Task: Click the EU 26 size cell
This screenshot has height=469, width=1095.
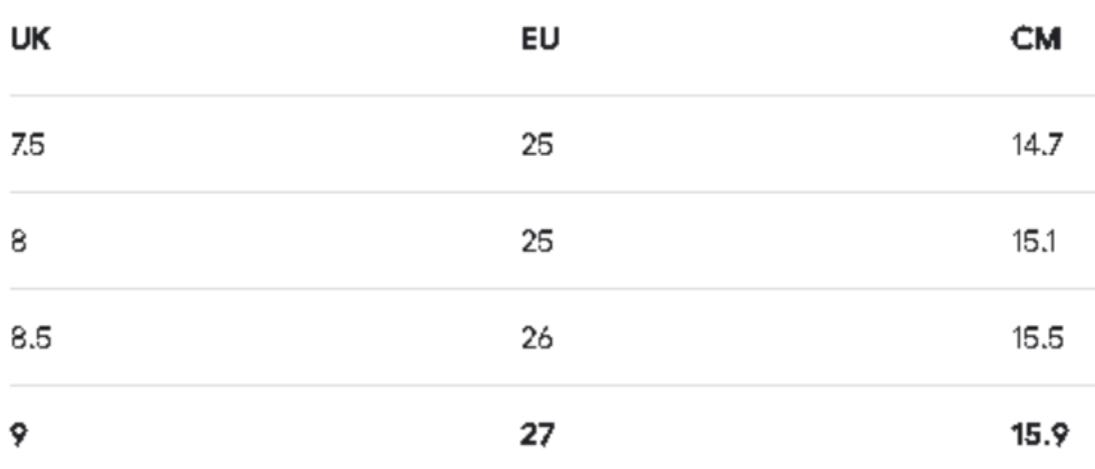Action: (x=537, y=338)
